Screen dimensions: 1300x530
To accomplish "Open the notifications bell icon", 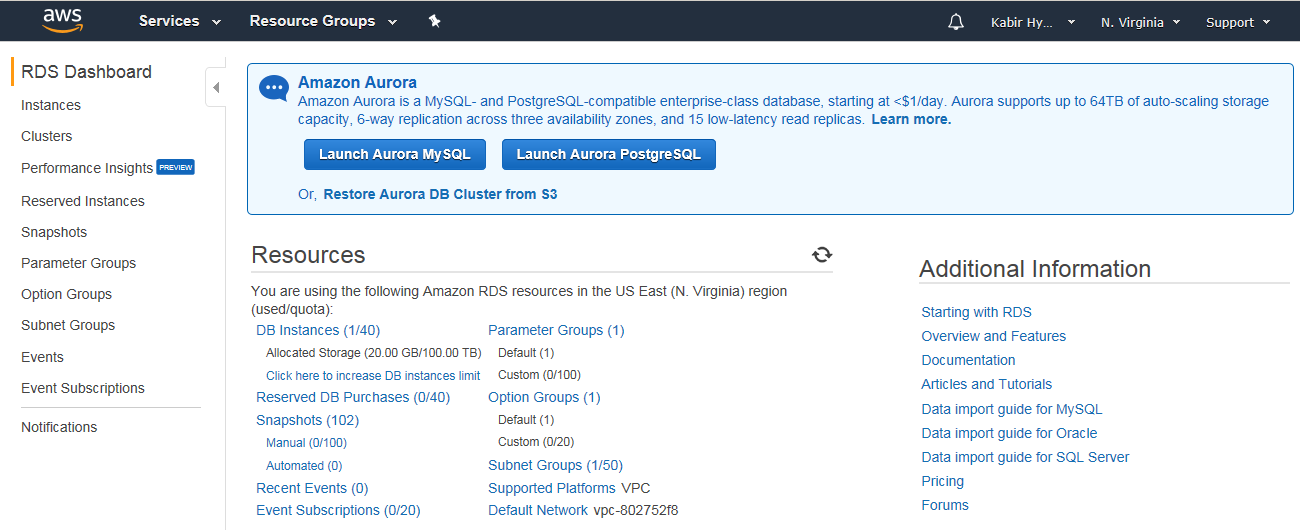I will click(x=956, y=22).
